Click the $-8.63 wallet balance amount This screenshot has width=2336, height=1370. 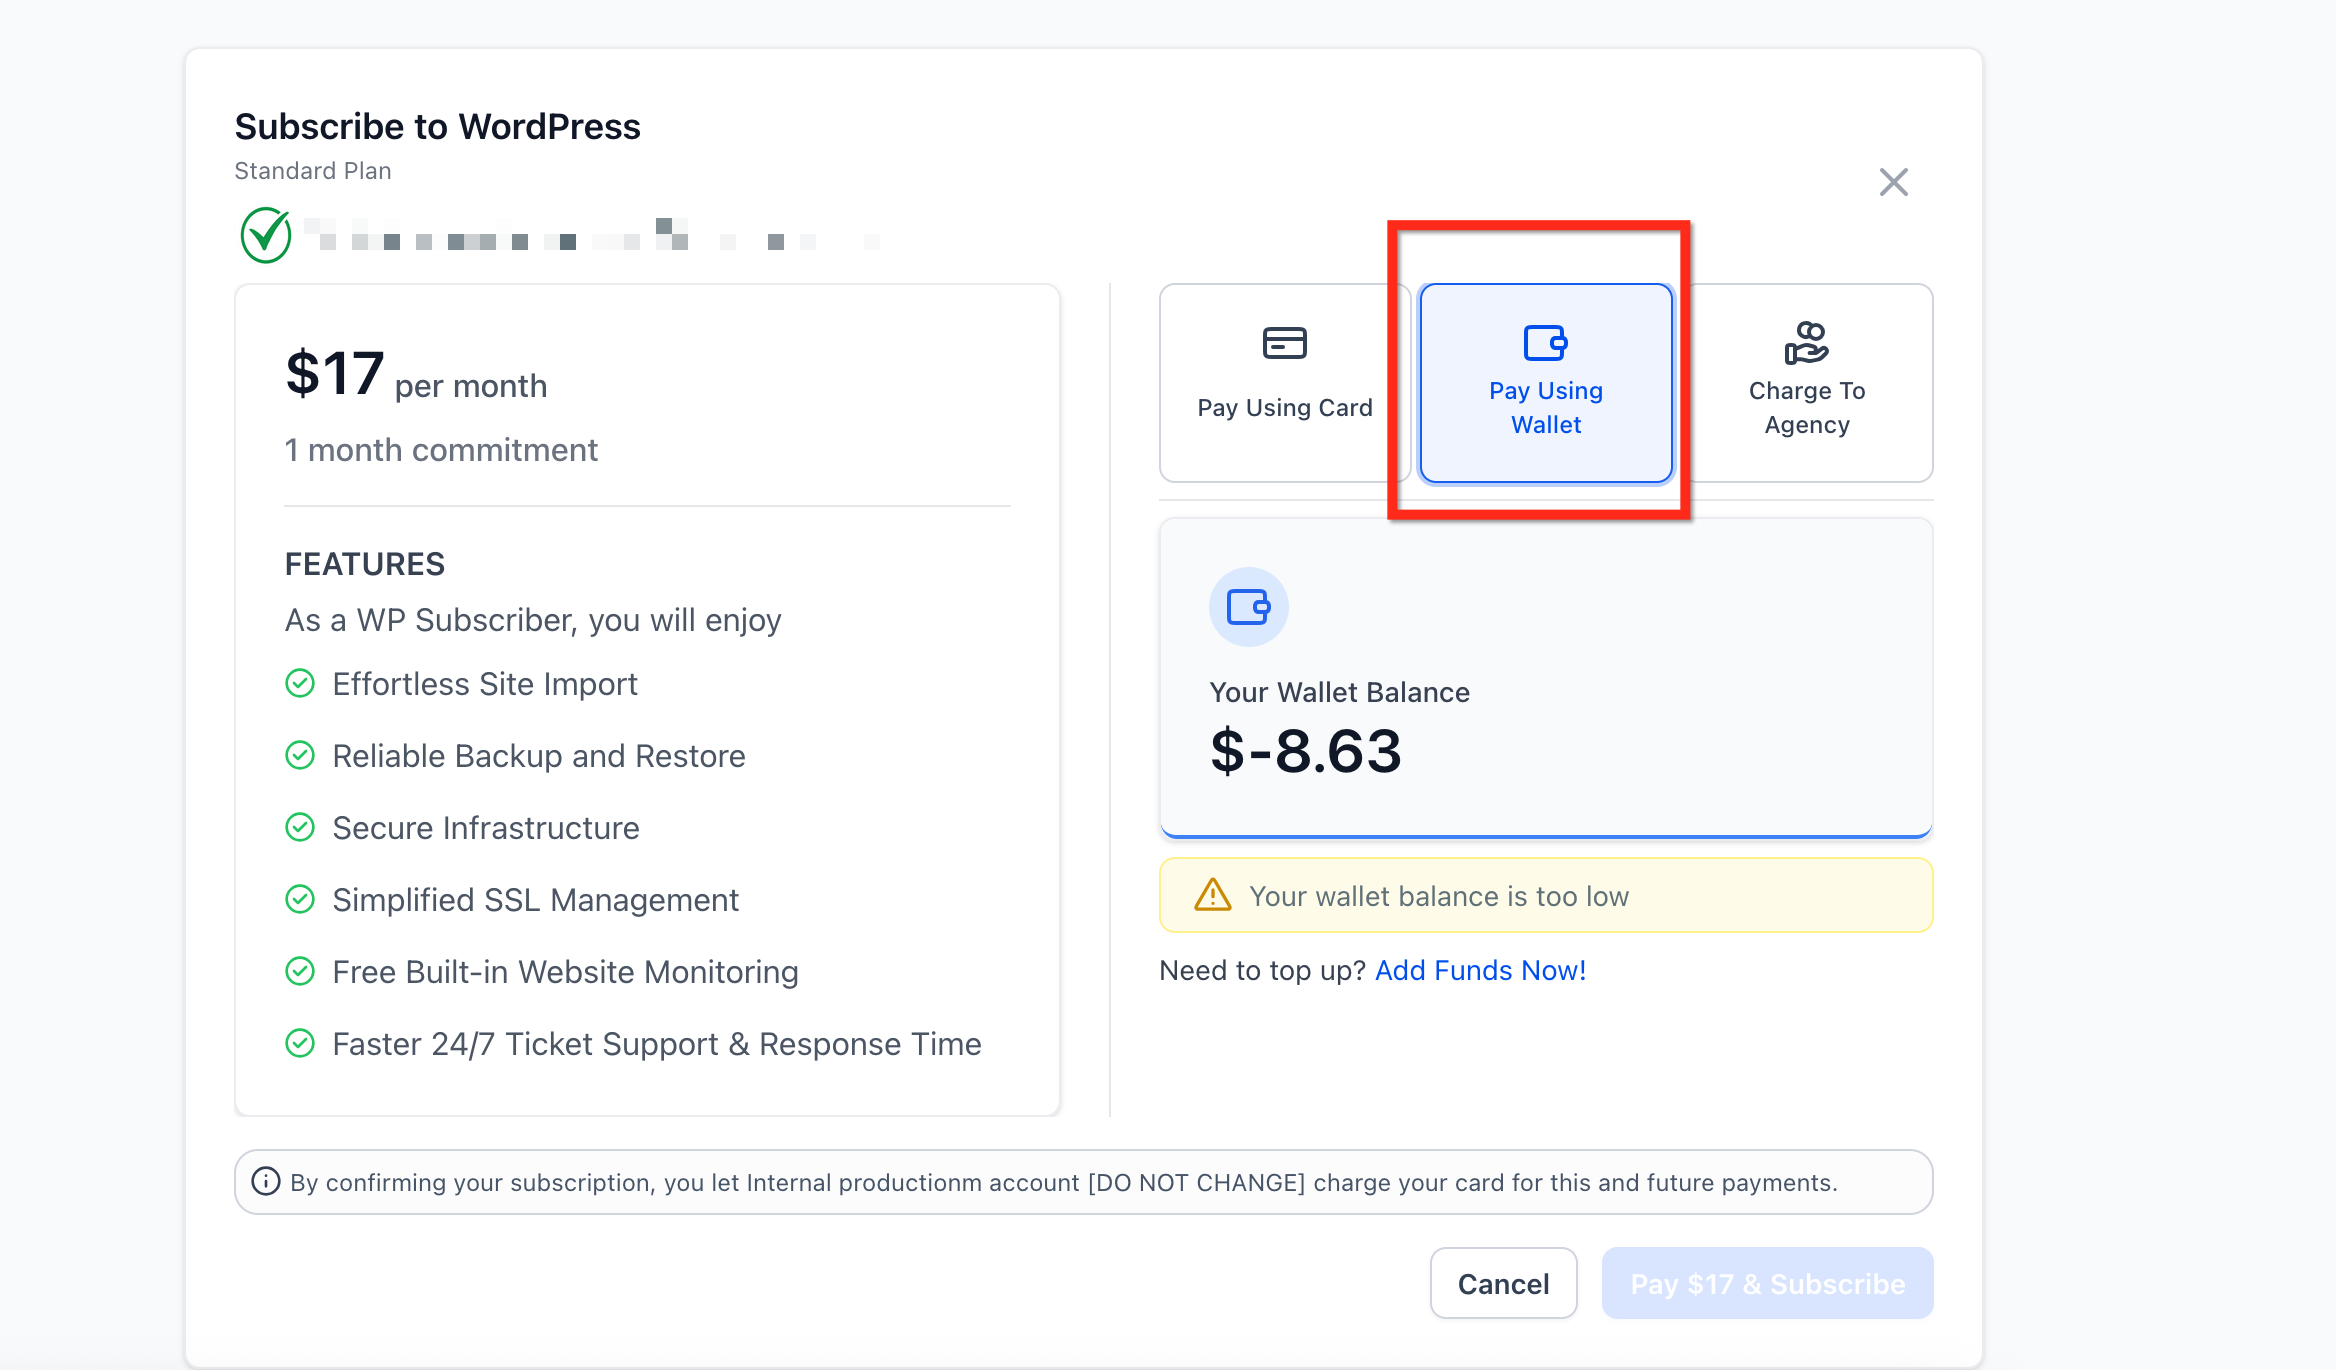click(x=1305, y=751)
